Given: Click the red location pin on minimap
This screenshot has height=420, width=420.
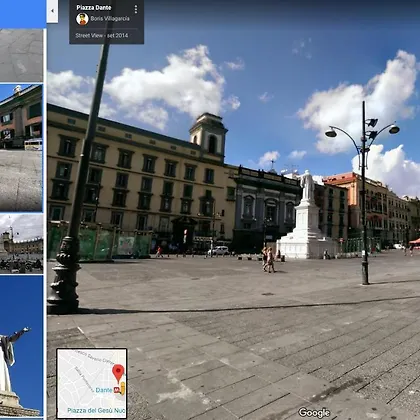Looking at the screenshot, I should click(x=118, y=373).
